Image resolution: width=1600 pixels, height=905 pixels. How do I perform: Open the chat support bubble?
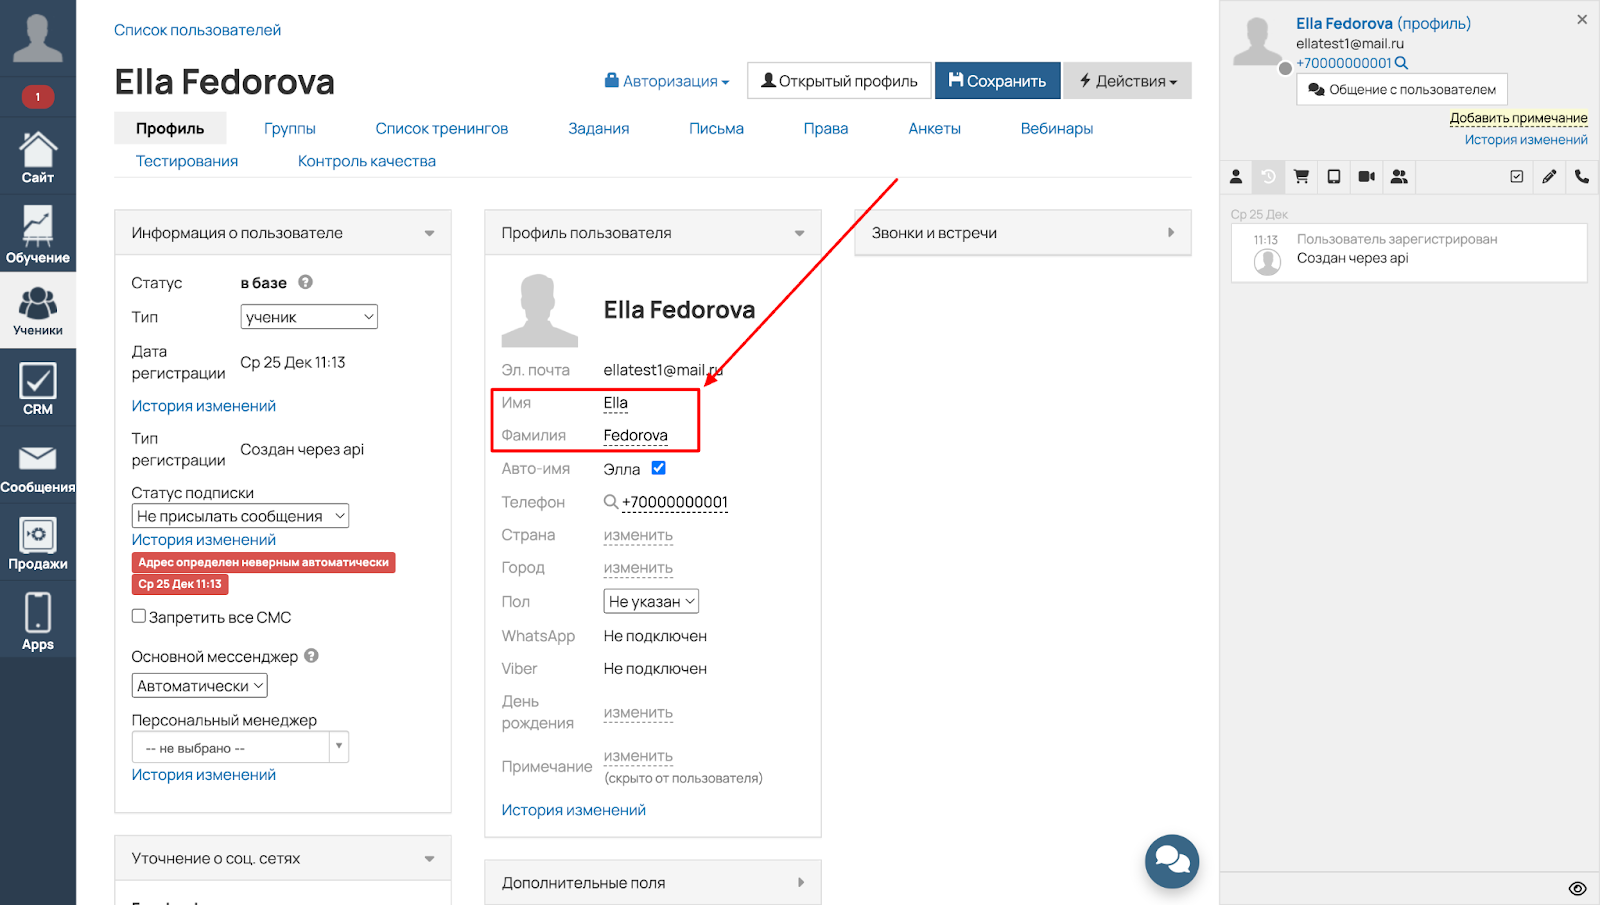(1171, 861)
